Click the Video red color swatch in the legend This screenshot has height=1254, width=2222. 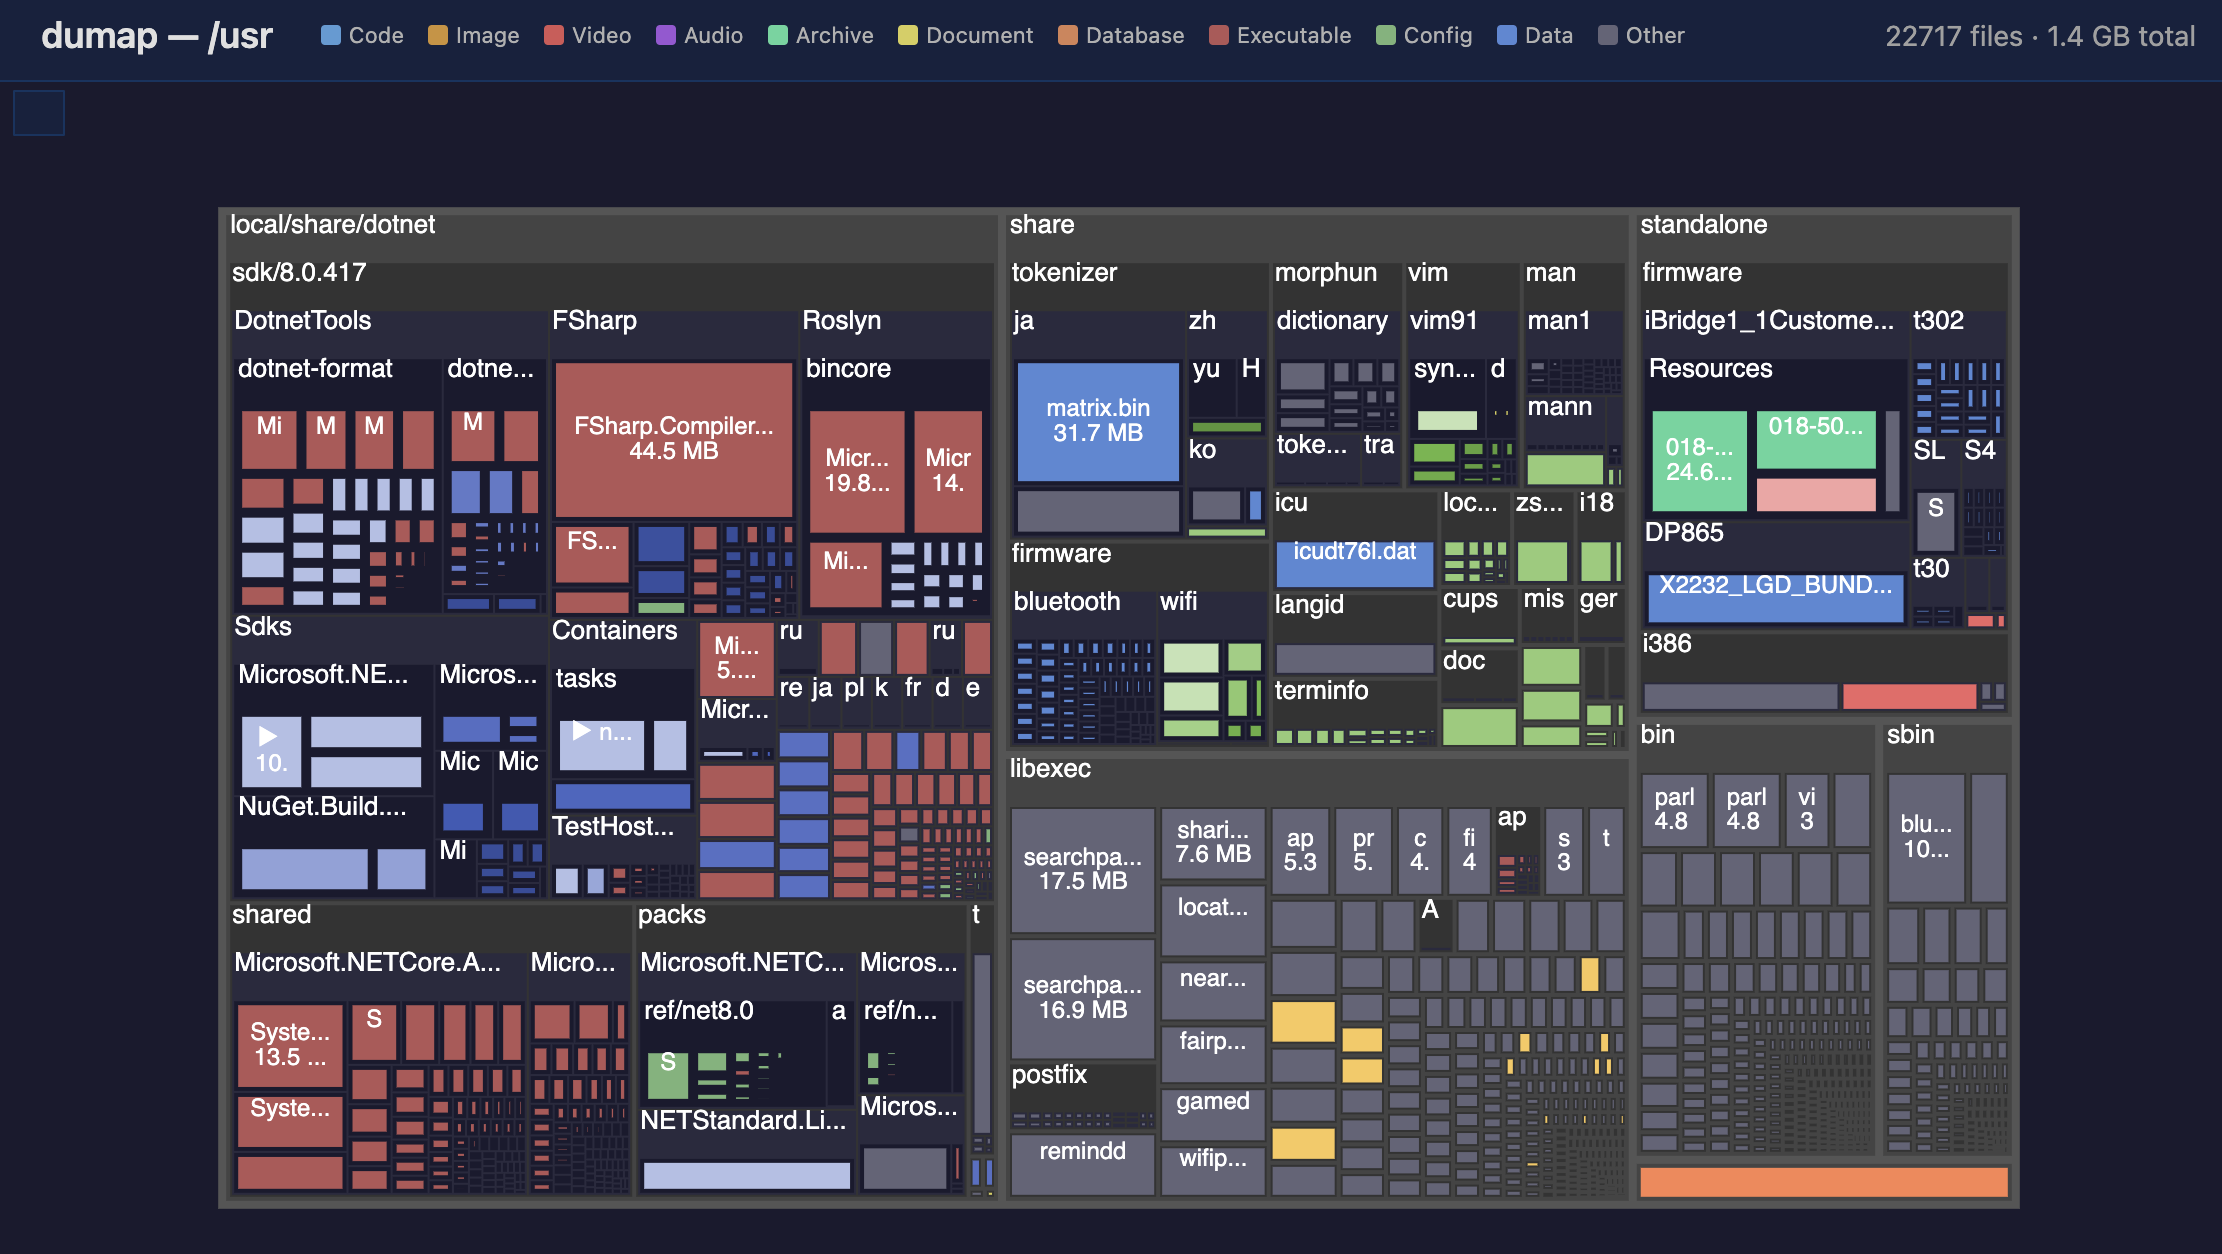553,34
